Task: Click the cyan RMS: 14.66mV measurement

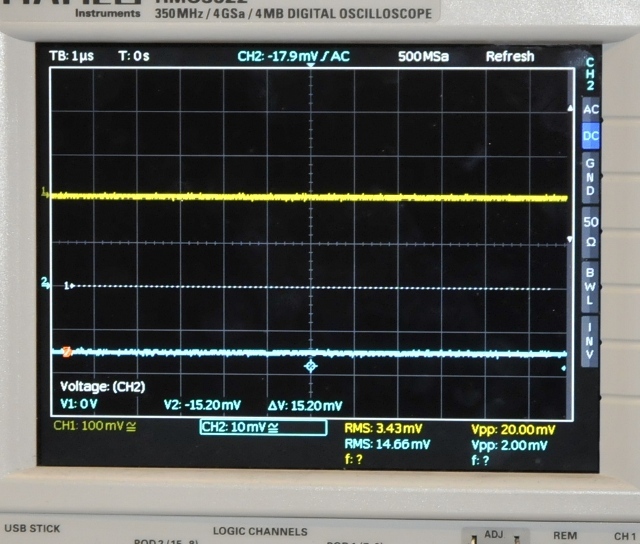Action: point(387,444)
